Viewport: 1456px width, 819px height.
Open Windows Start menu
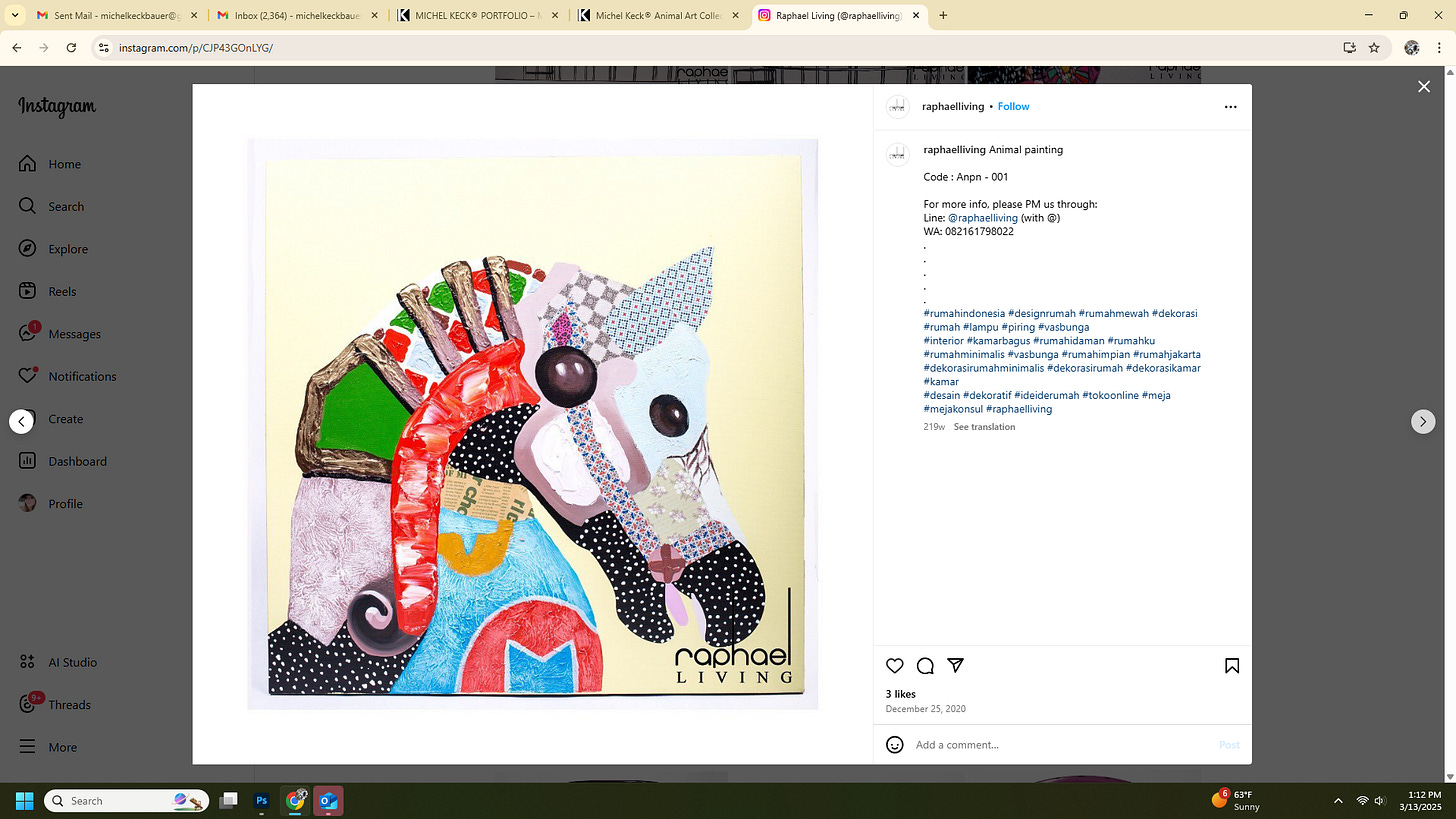(25, 801)
